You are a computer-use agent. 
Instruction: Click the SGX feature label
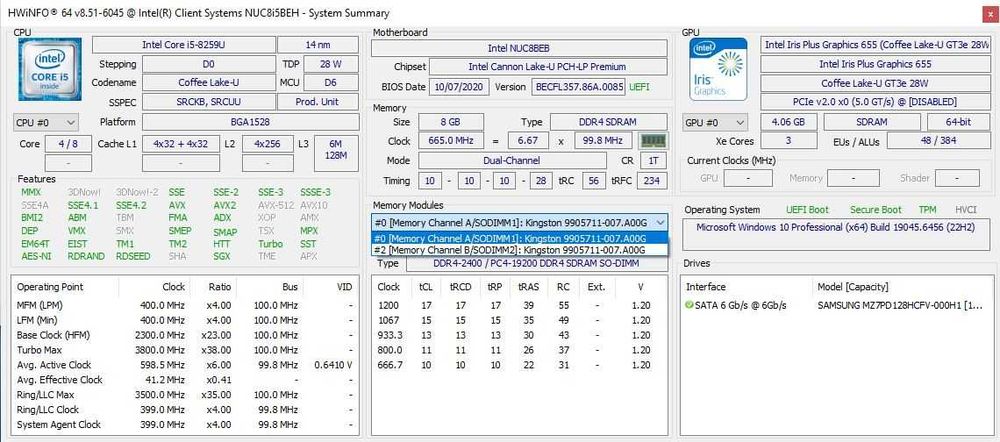221,256
